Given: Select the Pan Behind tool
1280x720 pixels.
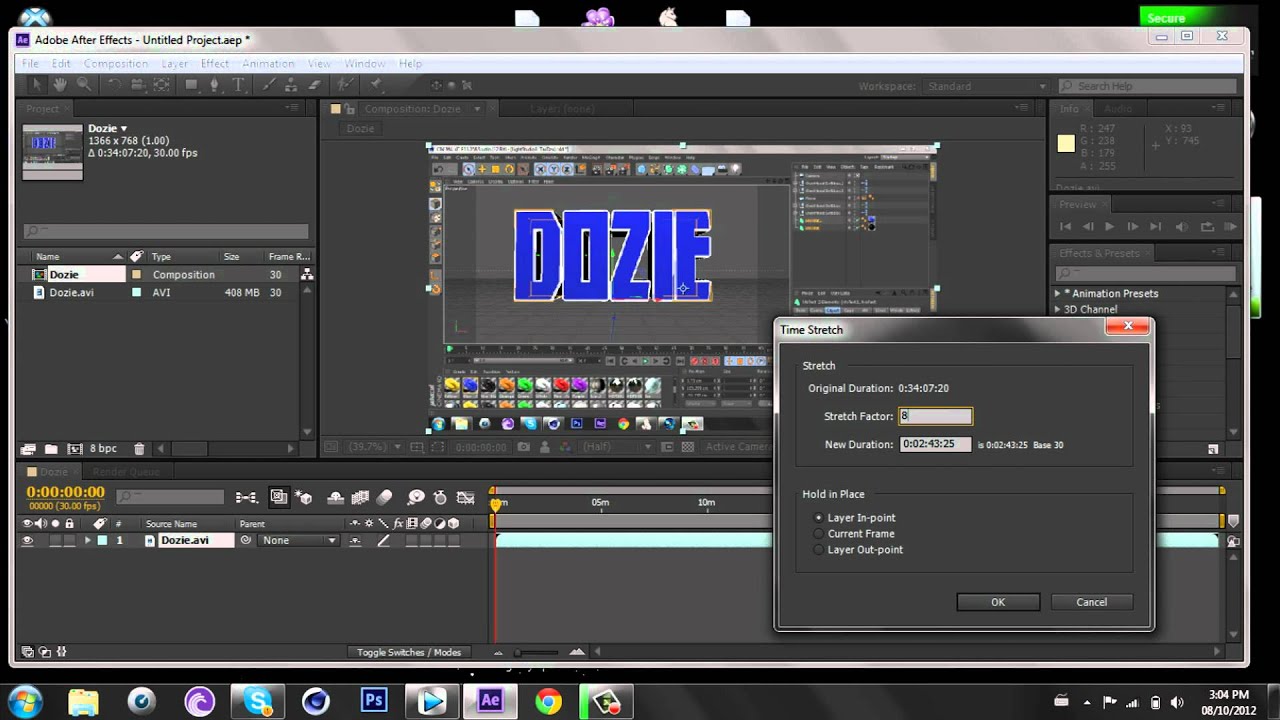Looking at the screenshot, I should (161, 86).
